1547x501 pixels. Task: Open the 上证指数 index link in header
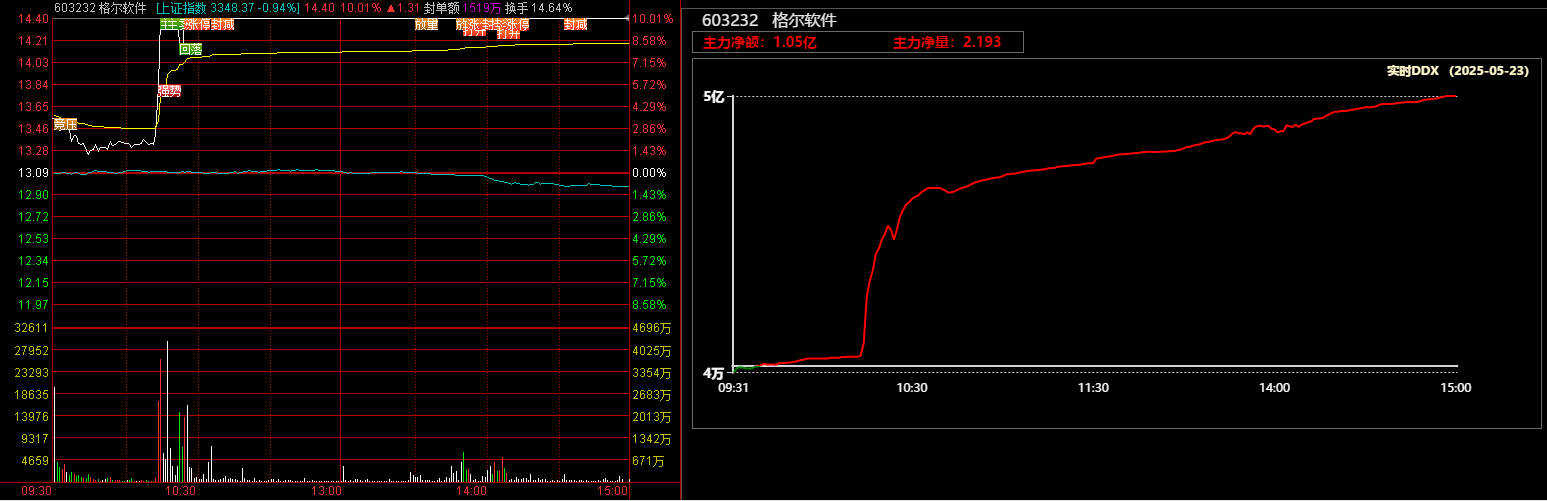[181, 8]
